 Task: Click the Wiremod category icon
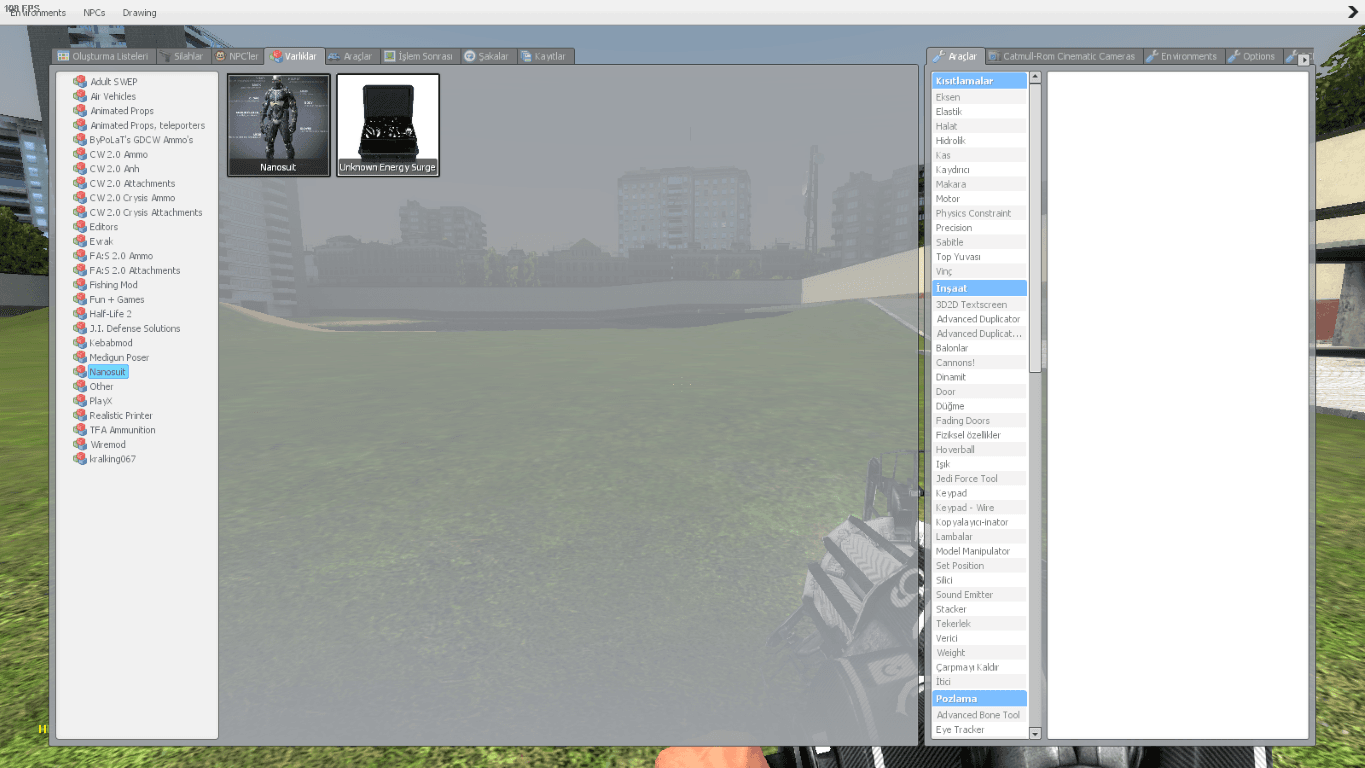(80, 444)
